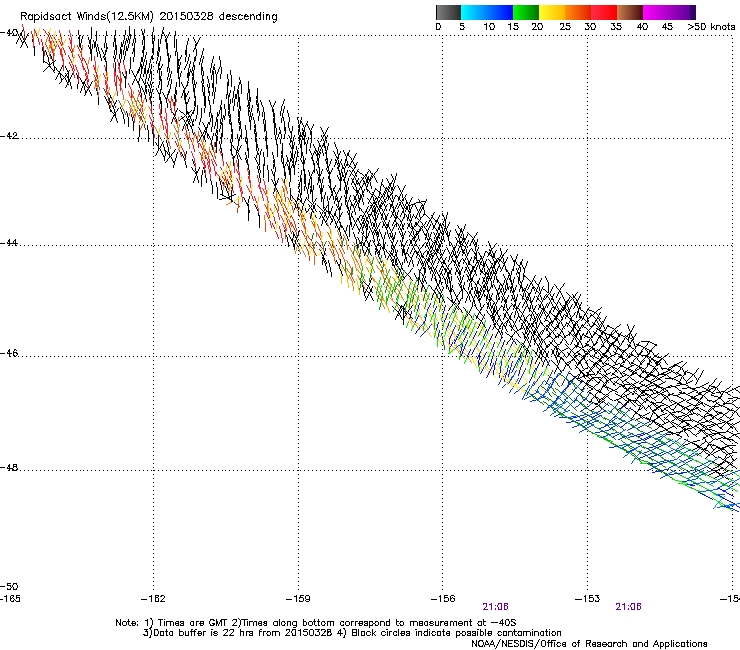Click the brown 35-40 knots color band
Viewport: 740px width, 650px height.
(630, 12)
